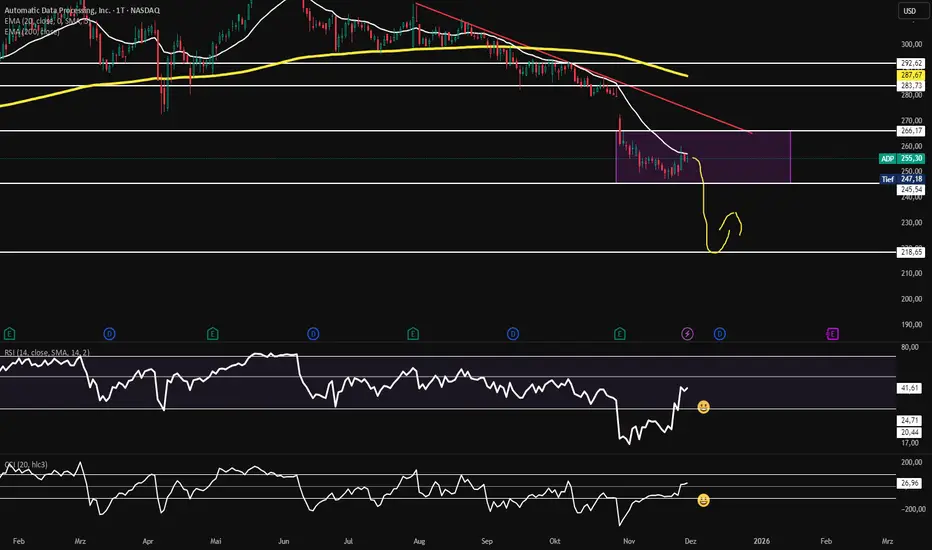The height and width of the screenshot is (550, 932).
Task: Click the earnings marker just before Nov
Action: (619, 334)
